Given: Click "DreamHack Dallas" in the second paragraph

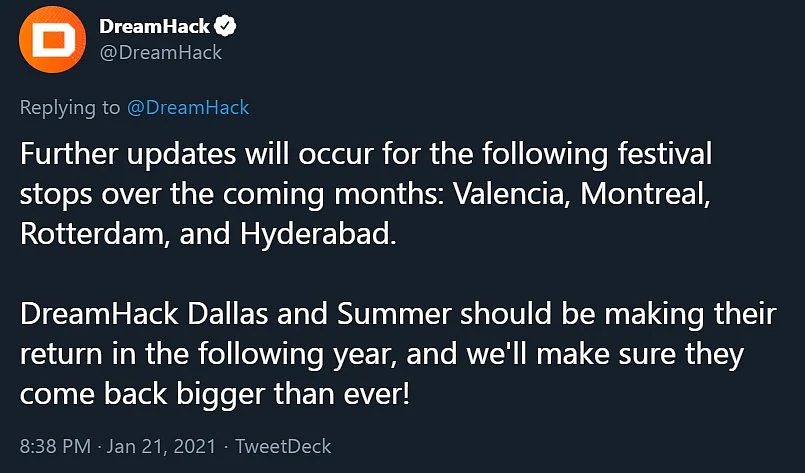Looking at the screenshot, I should pos(144,314).
